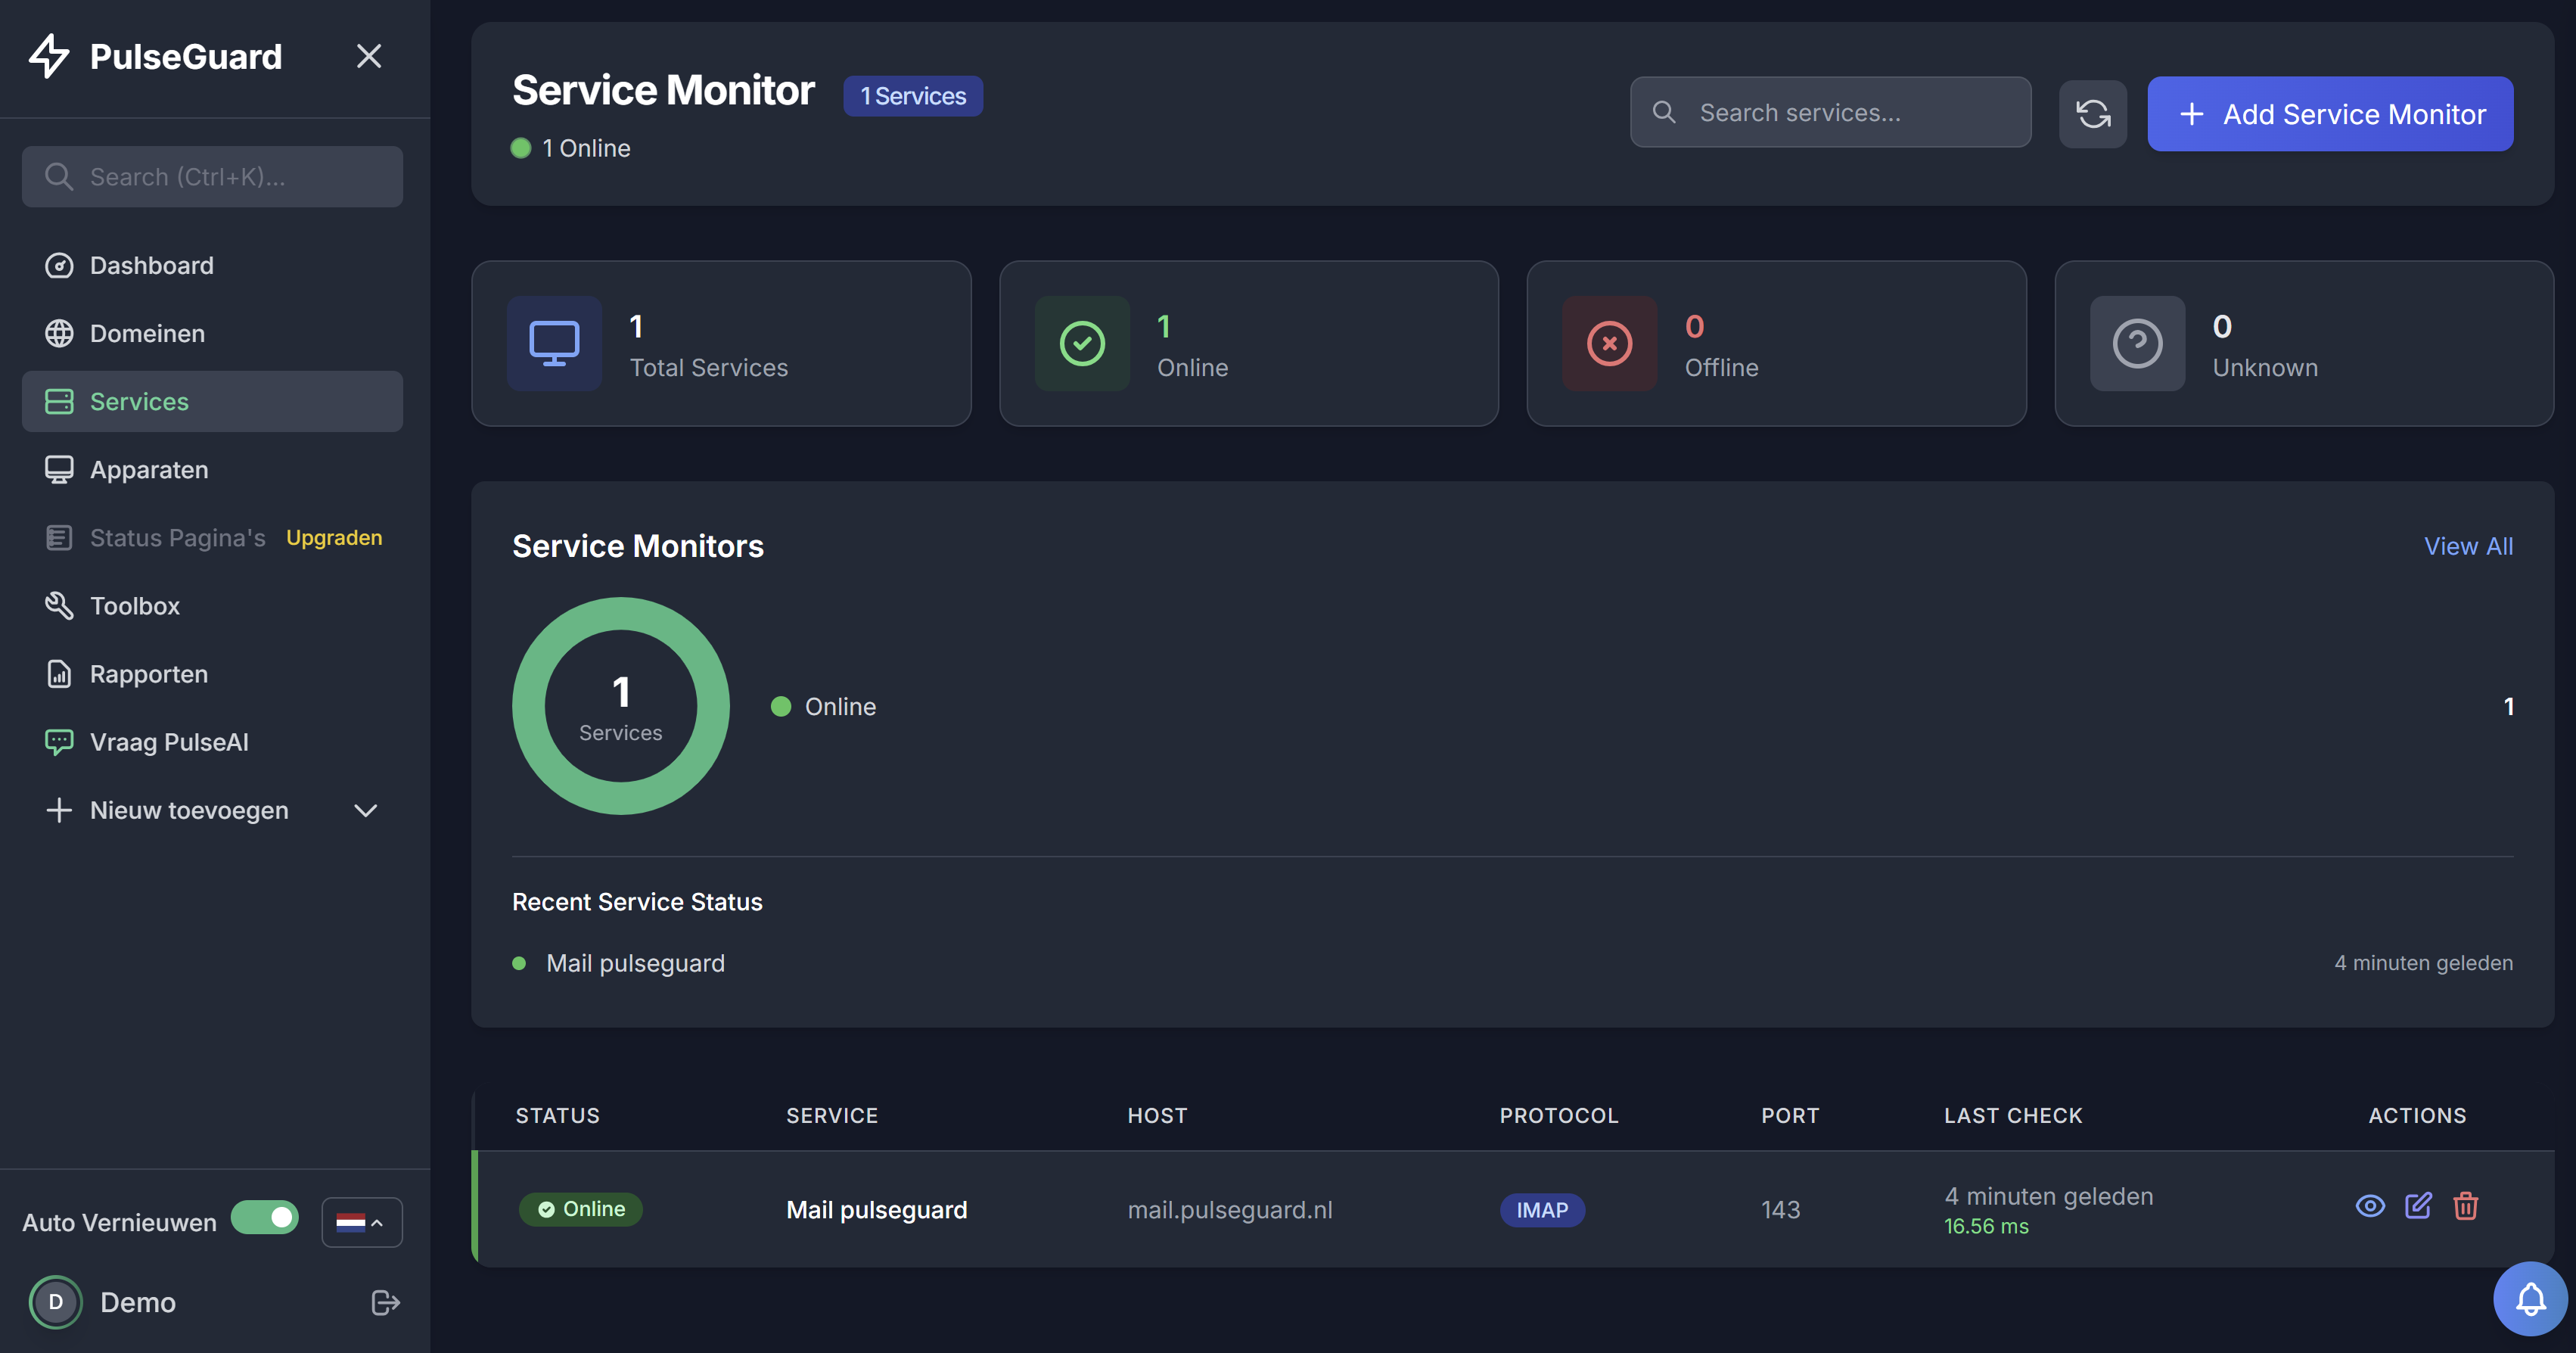Select the Domeinen globe icon
The height and width of the screenshot is (1353, 2576).
click(59, 333)
